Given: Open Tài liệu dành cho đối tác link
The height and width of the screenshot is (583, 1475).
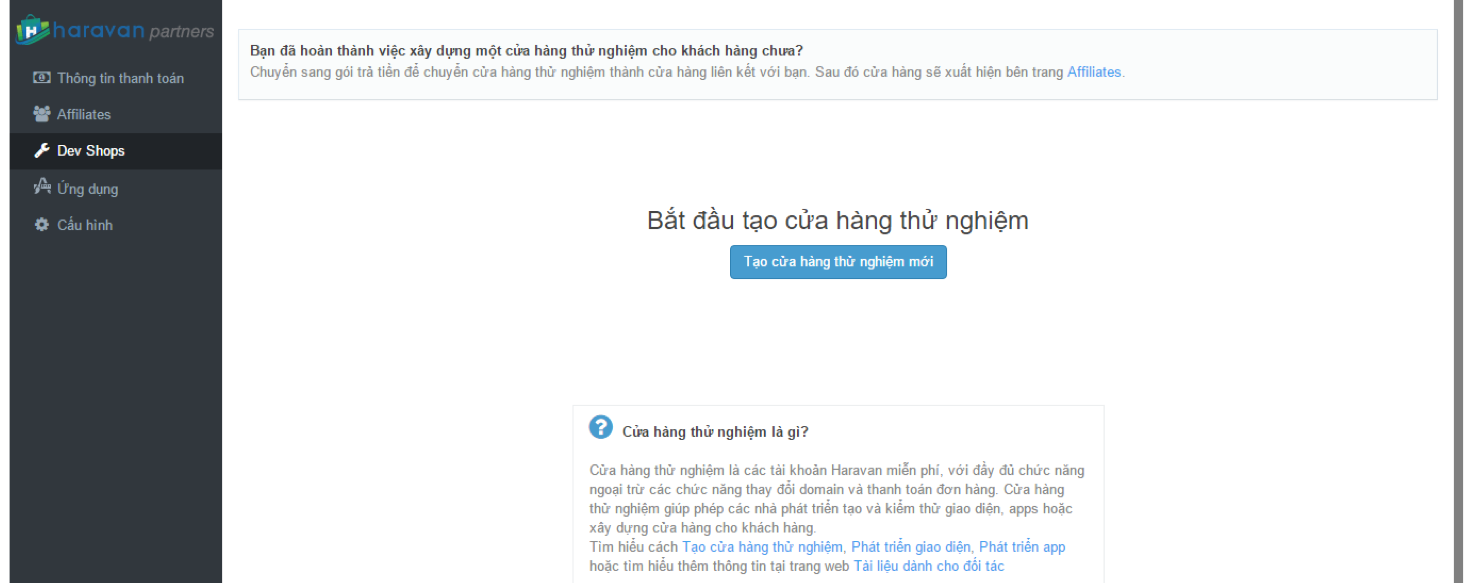Looking at the screenshot, I should point(929,566).
